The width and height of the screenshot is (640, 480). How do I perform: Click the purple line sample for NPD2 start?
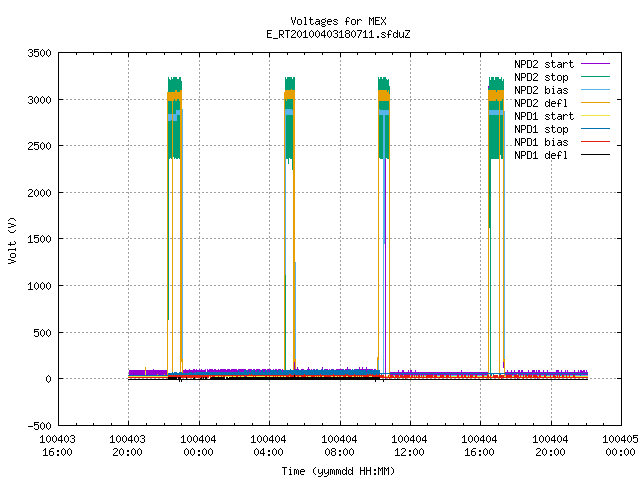(x=596, y=64)
